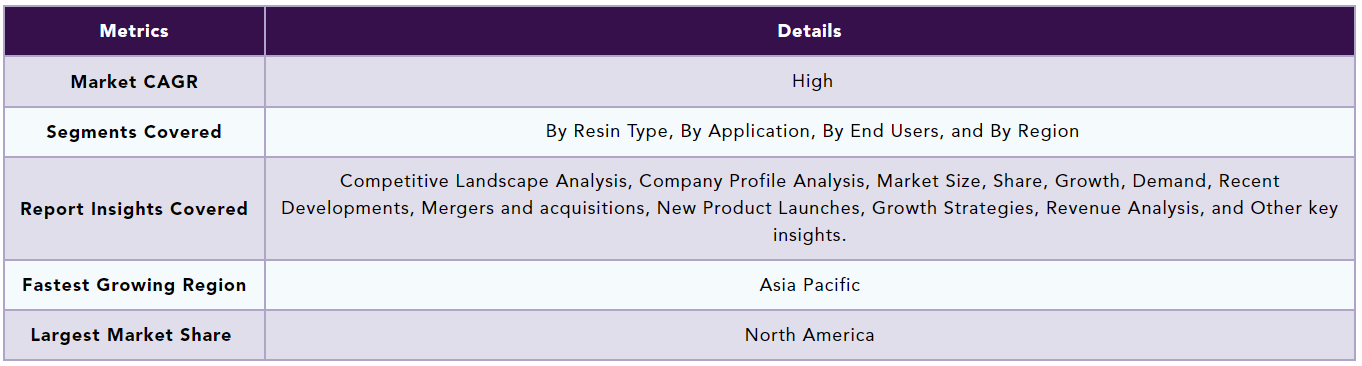Select the Fastest Growing Region label

(134, 285)
